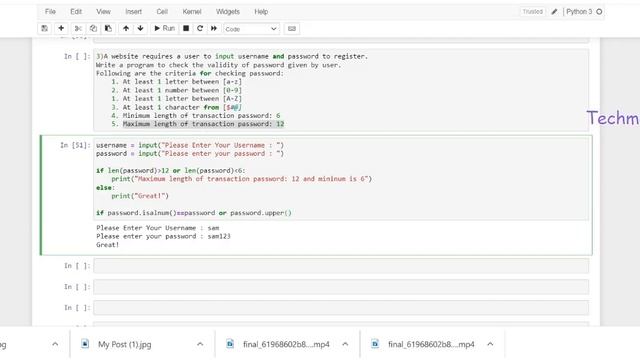Viewport: 640px width, 360px height.
Task: Expand chevron for second final_61968602b8 mp4 download
Action: [490, 344]
